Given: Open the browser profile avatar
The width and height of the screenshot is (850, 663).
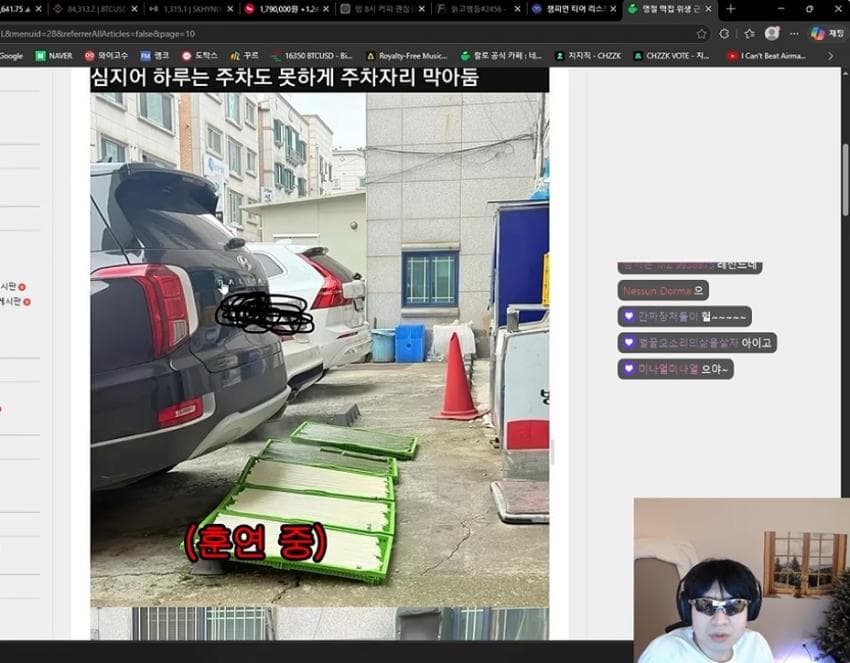Looking at the screenshot, I should tap(772, 34).
